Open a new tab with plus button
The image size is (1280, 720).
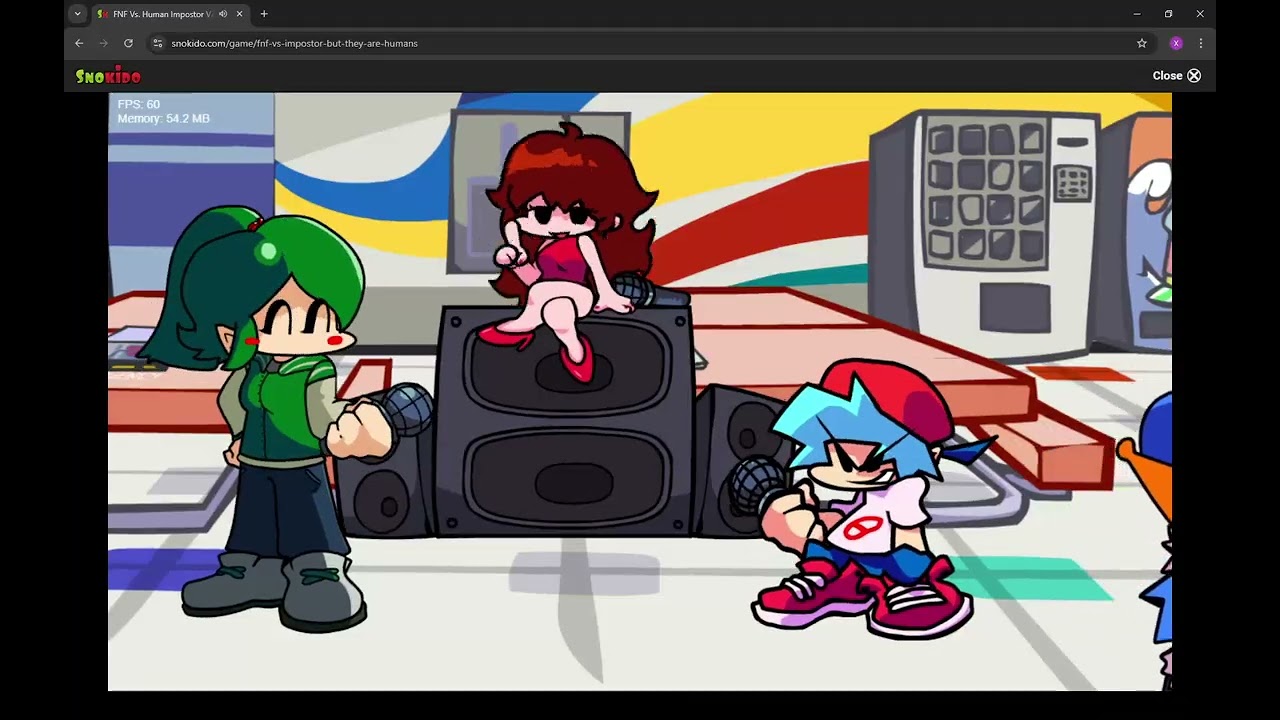click(264, 14)
